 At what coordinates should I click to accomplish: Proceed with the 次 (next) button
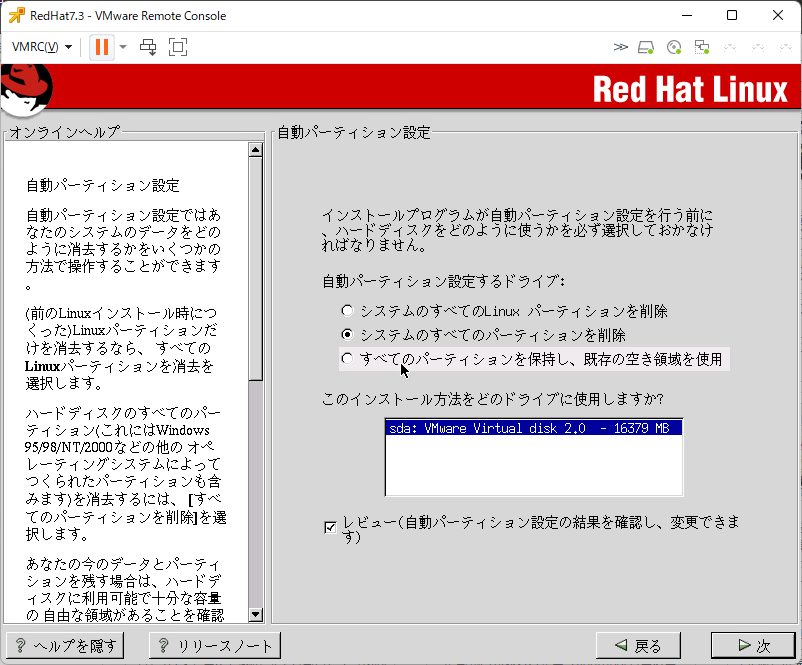[x=753, y=646]
